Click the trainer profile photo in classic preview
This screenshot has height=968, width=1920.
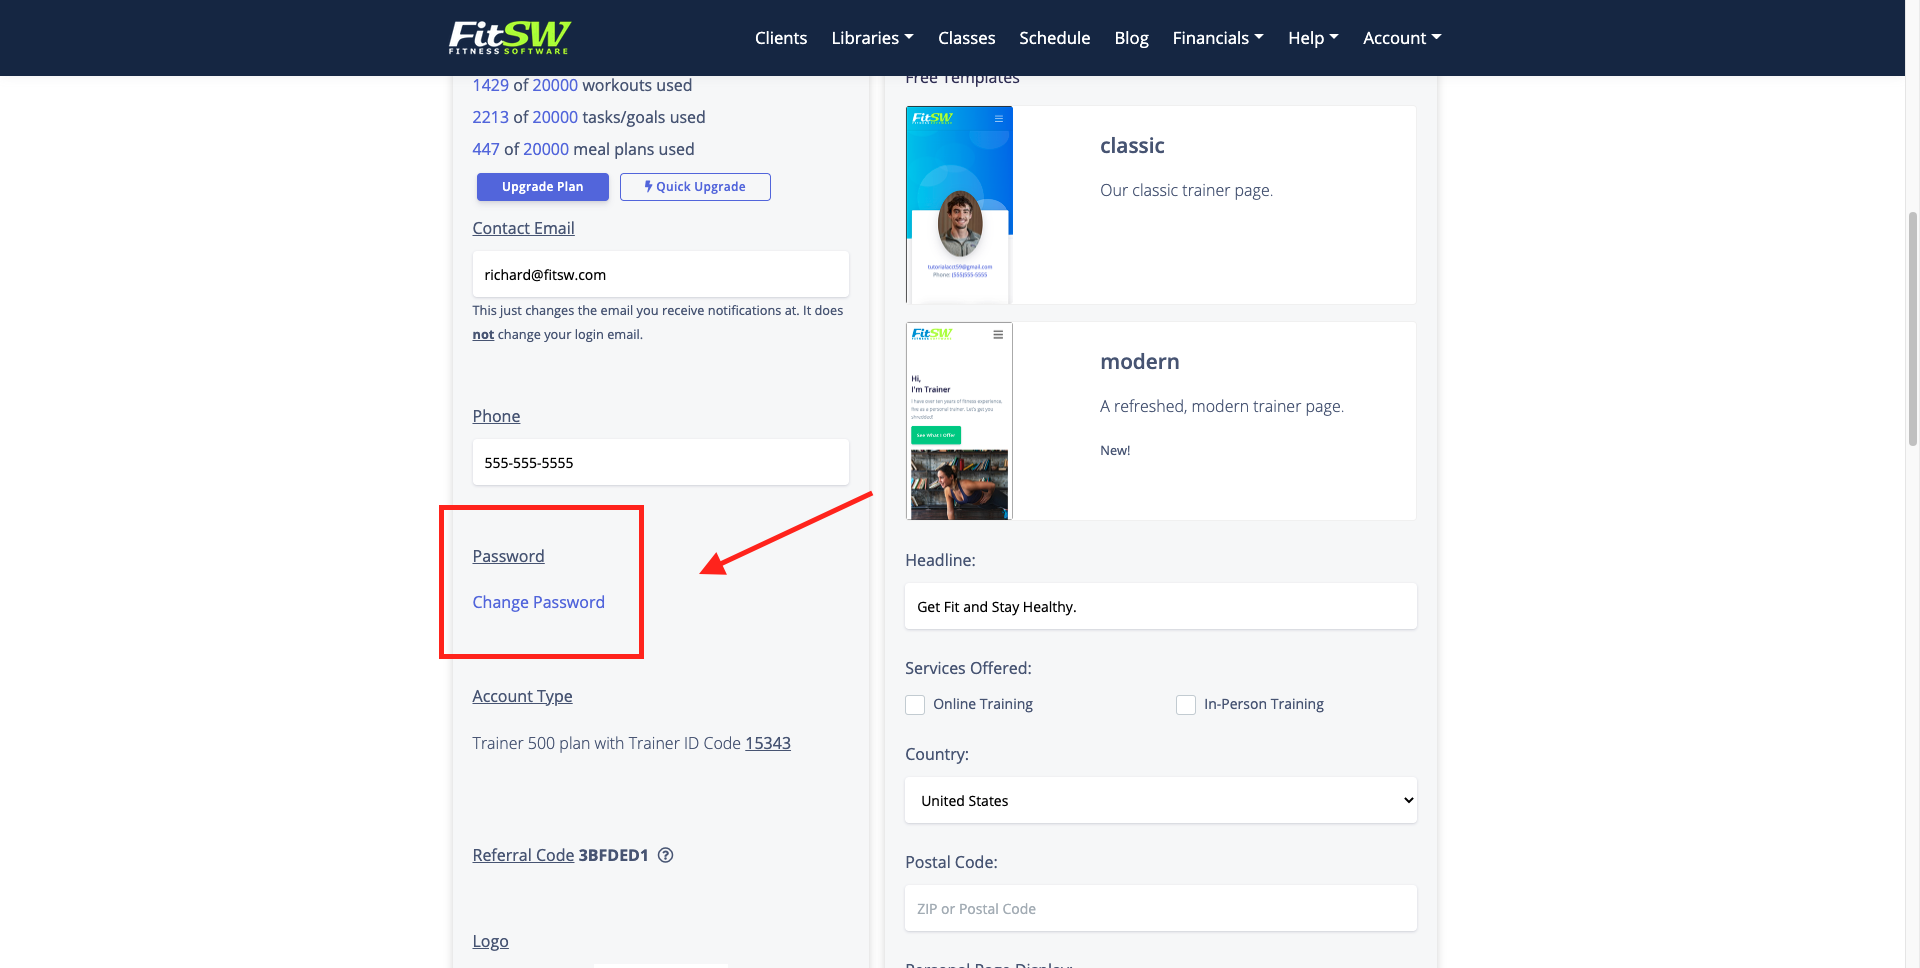click(958, 224)
